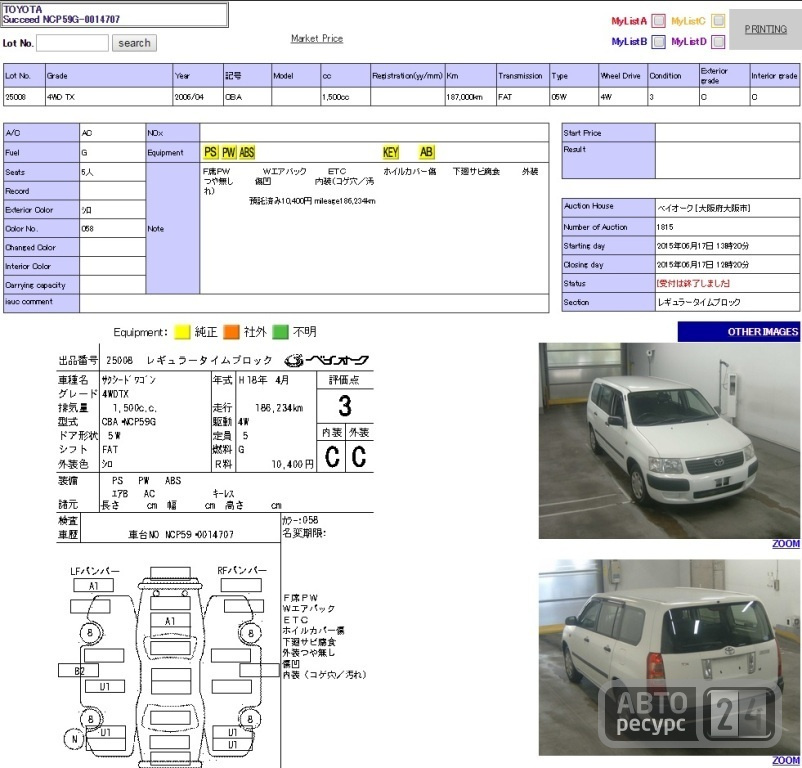
Task: Click the red status text 受付は終了しました
Action: (x=693, y=283)
